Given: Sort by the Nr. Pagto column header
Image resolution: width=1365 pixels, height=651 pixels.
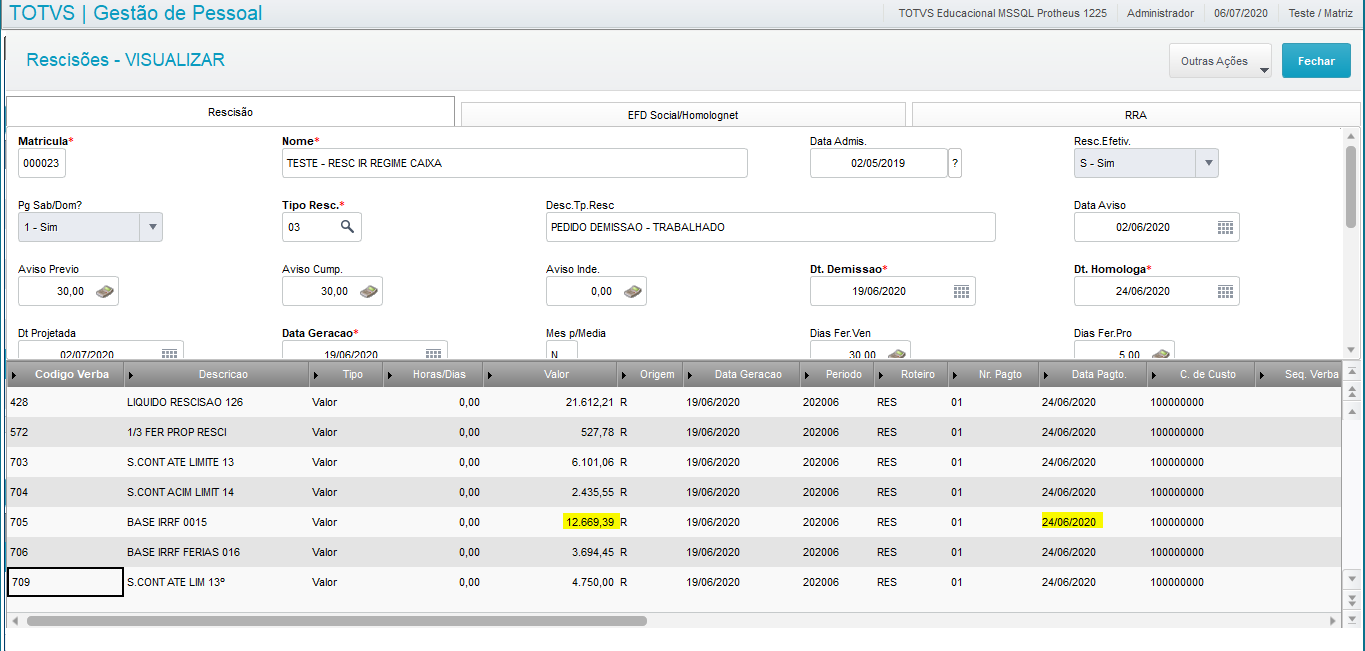Looking at the screenshot, I should [x=992, y=375].
